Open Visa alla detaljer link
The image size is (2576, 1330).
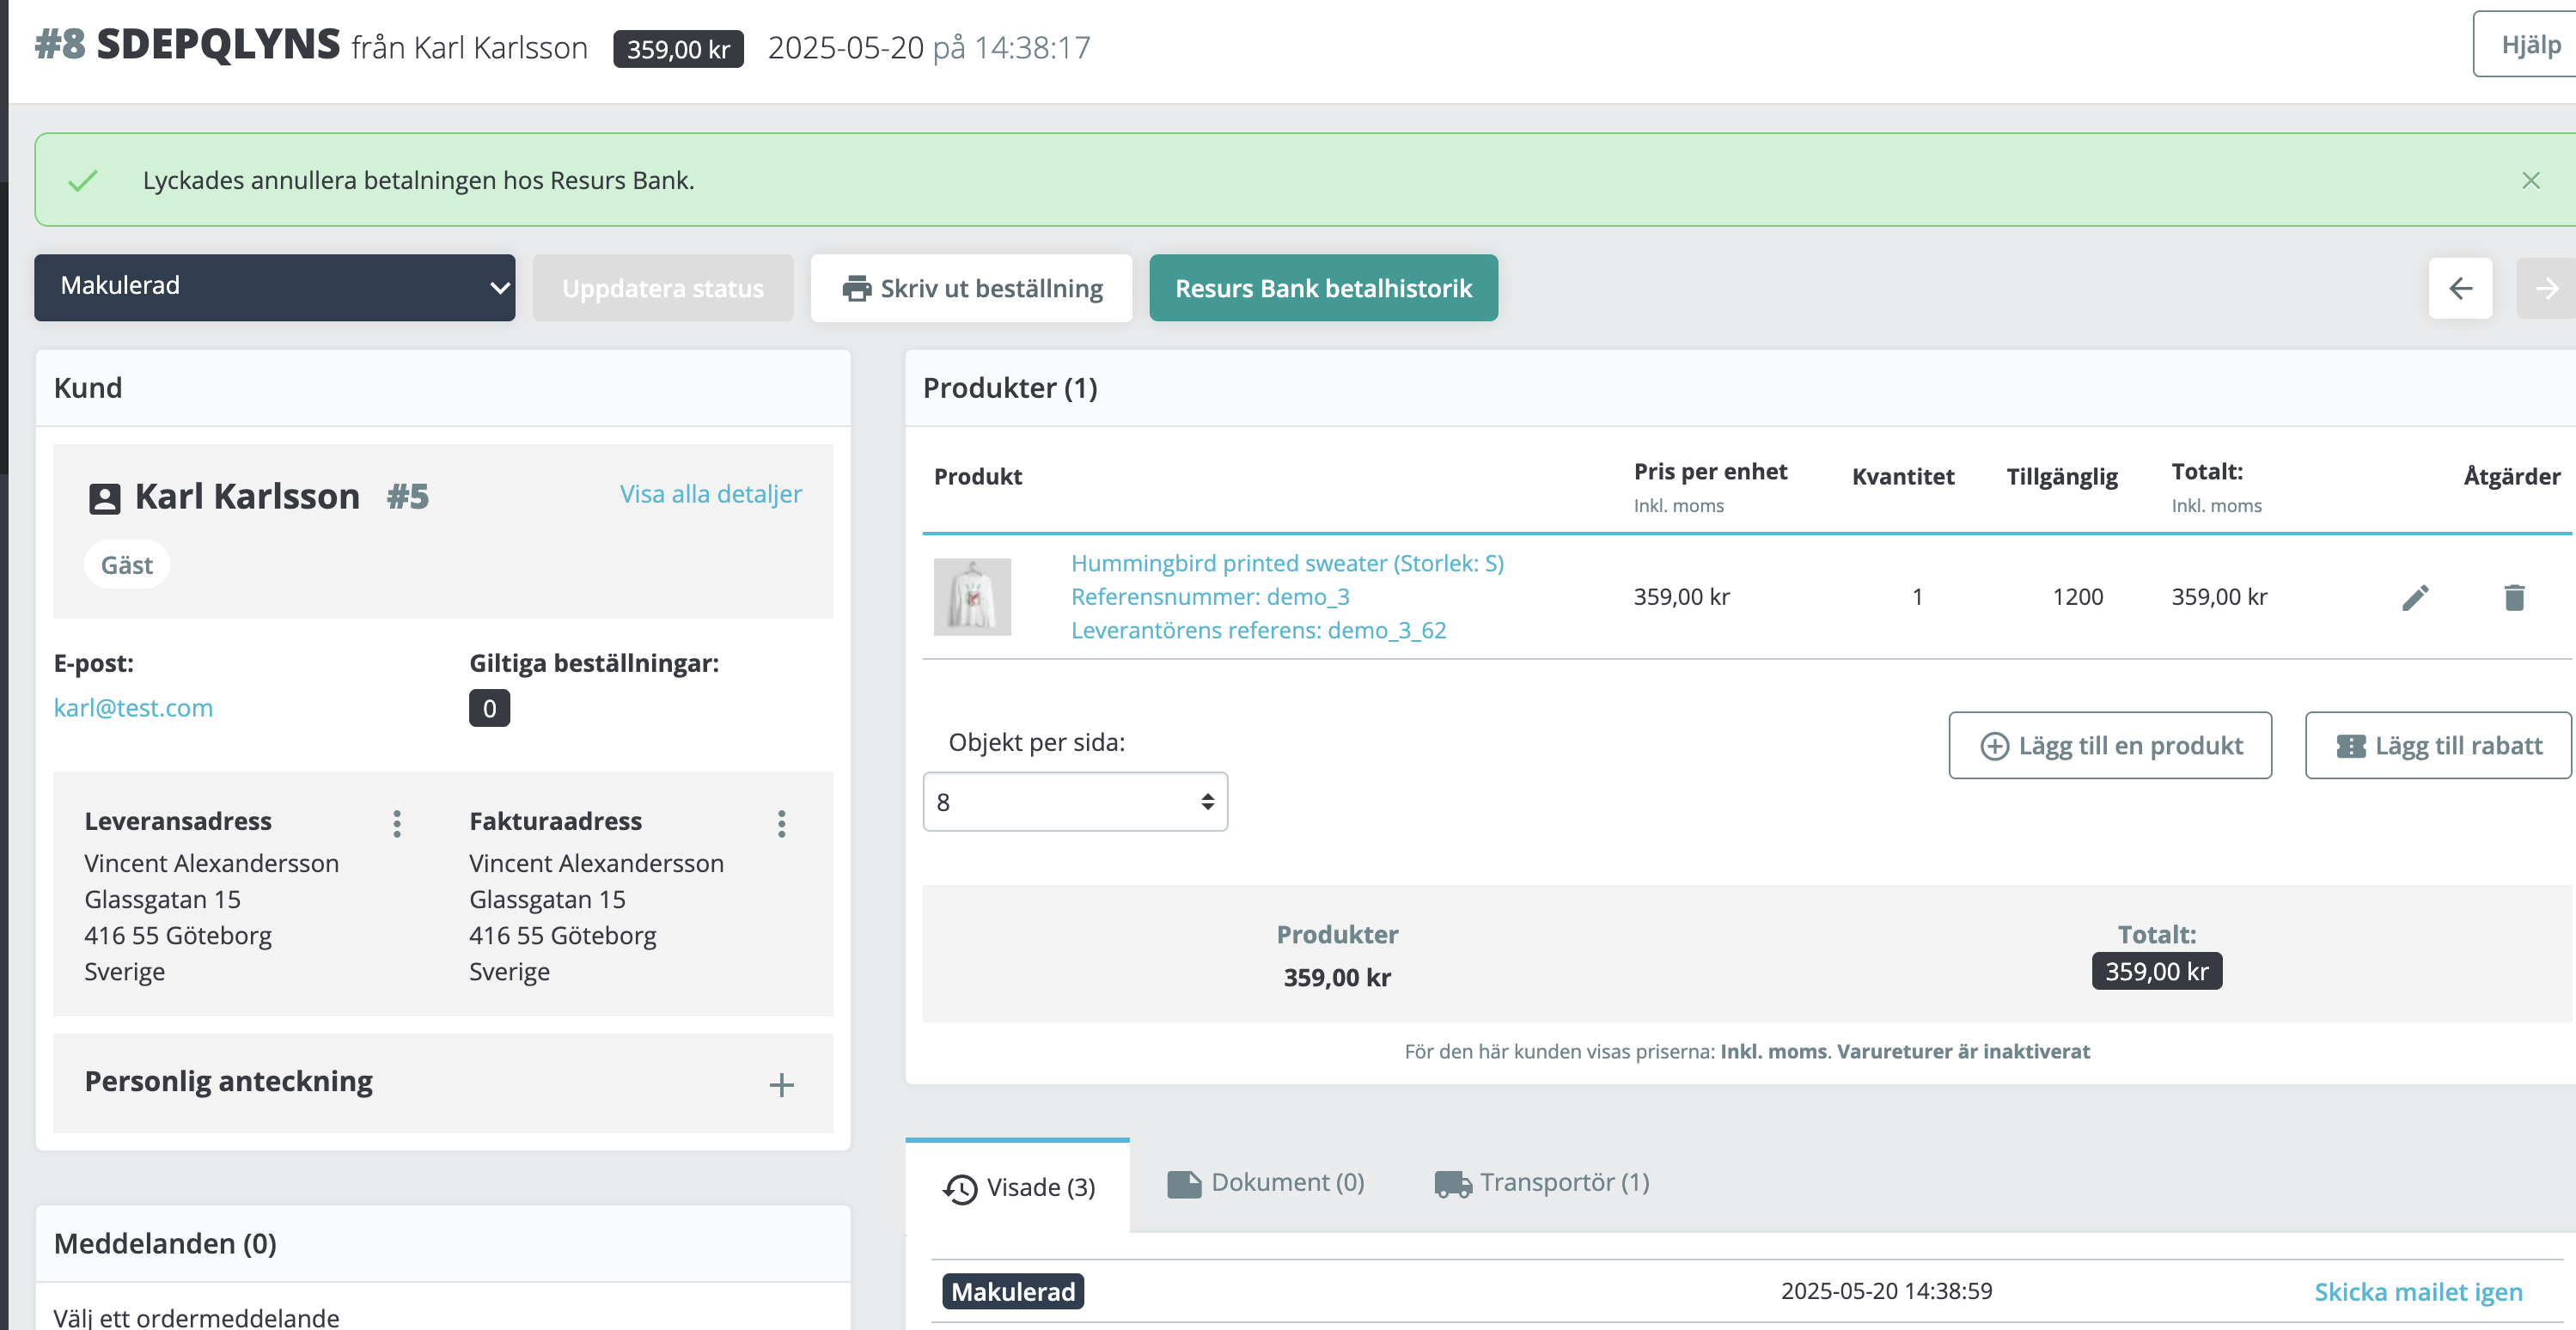pyautogui.click(x=710, y=494)
